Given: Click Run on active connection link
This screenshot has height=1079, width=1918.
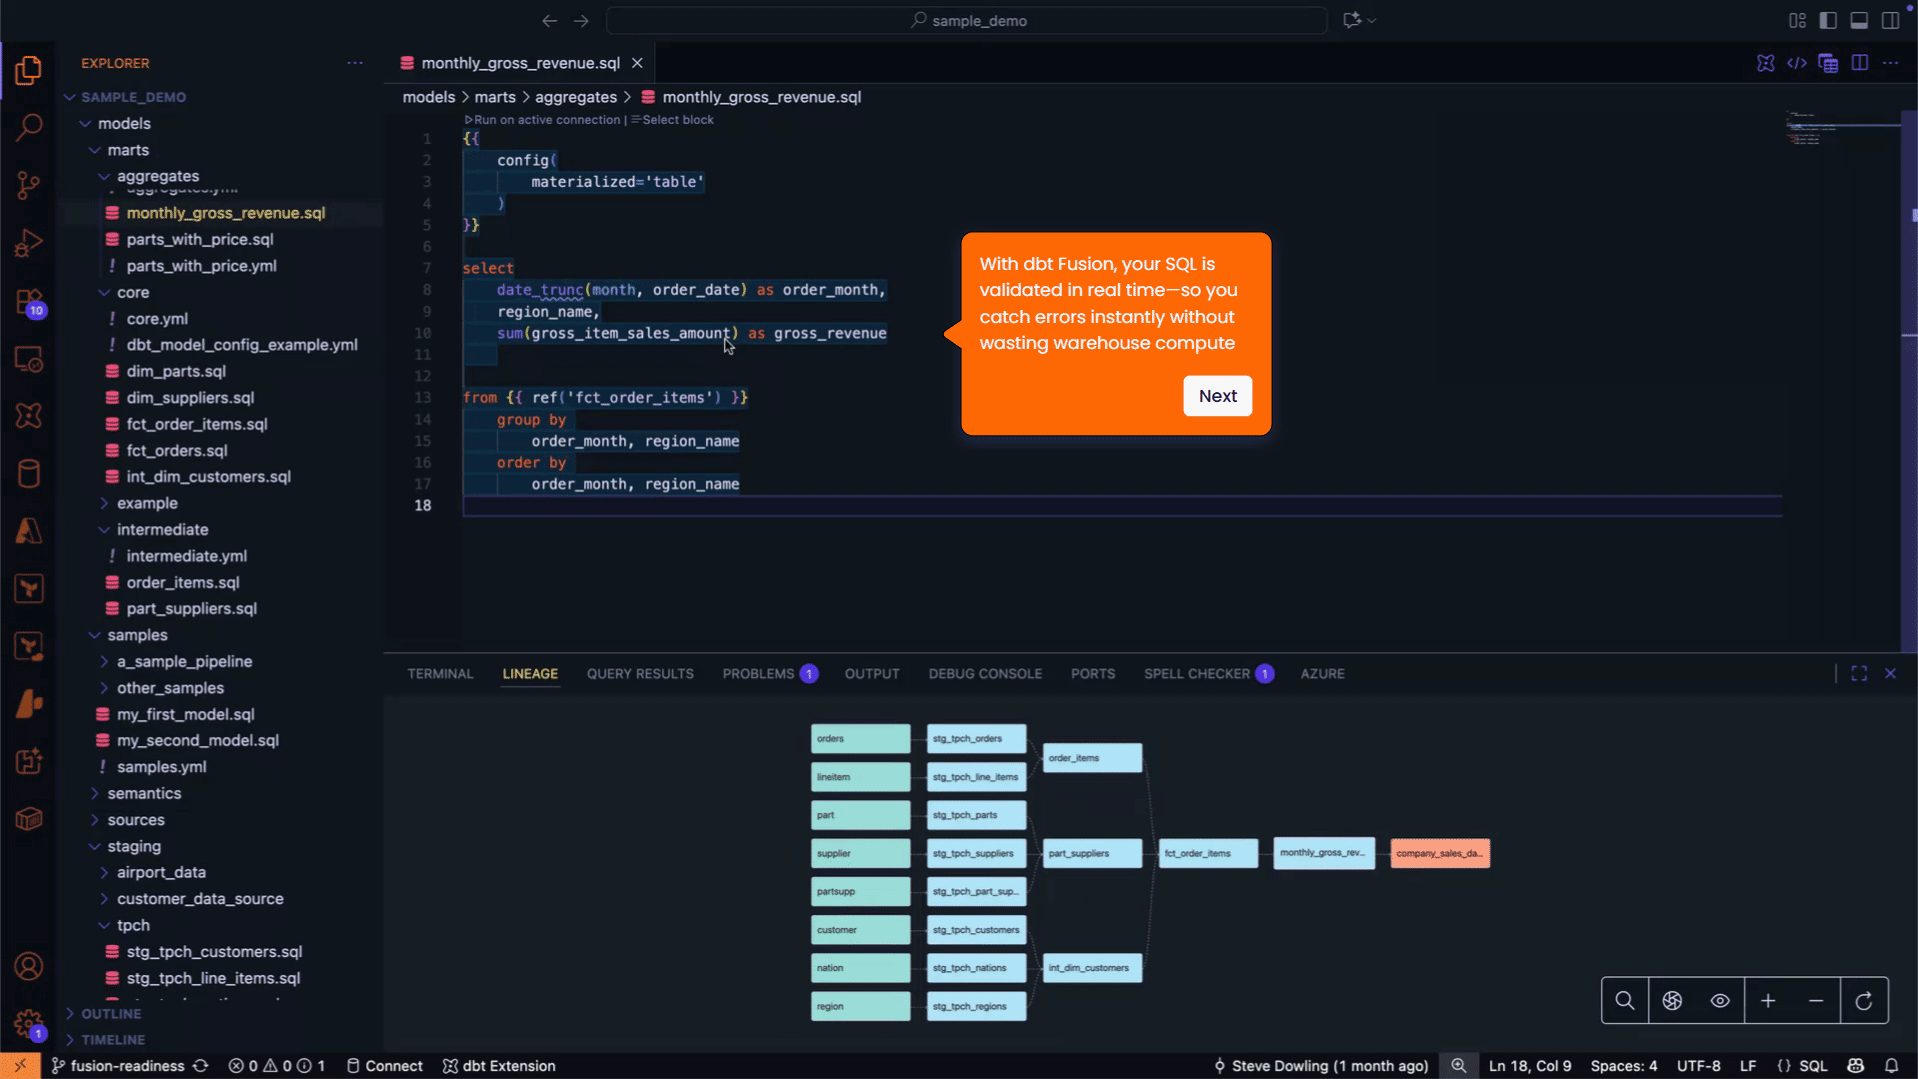Looking at the screenshot, I should pyautogui.click(x=546, y=120).
